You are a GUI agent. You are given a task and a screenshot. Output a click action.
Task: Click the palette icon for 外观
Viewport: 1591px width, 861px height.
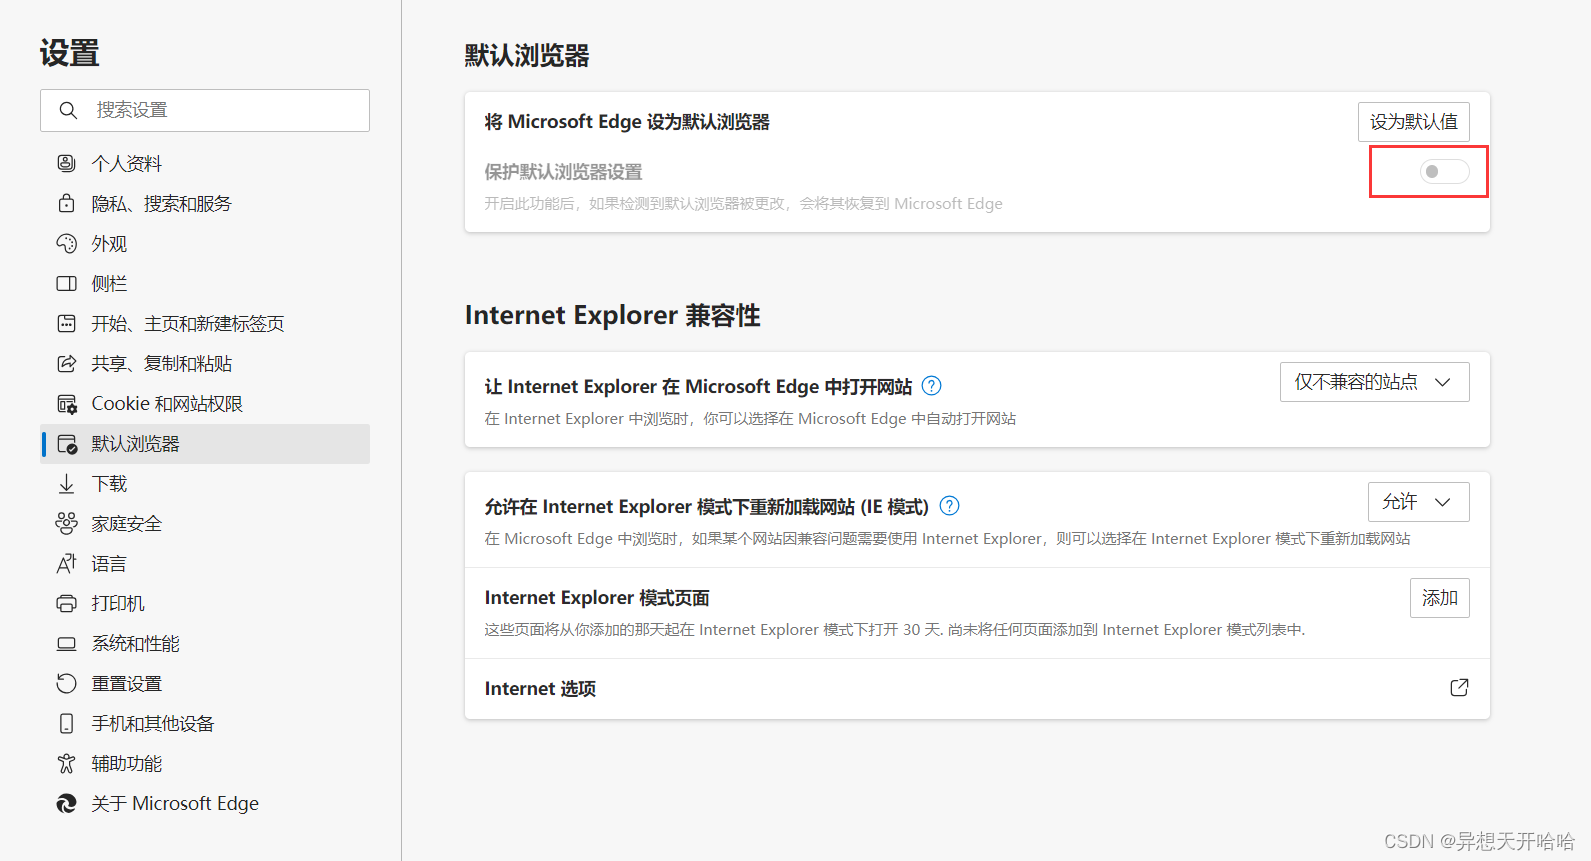point(66,243)
